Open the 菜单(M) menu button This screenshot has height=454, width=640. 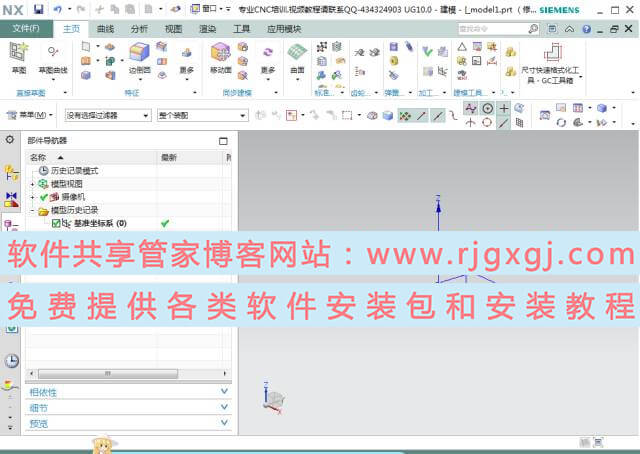tap(31, 115)
